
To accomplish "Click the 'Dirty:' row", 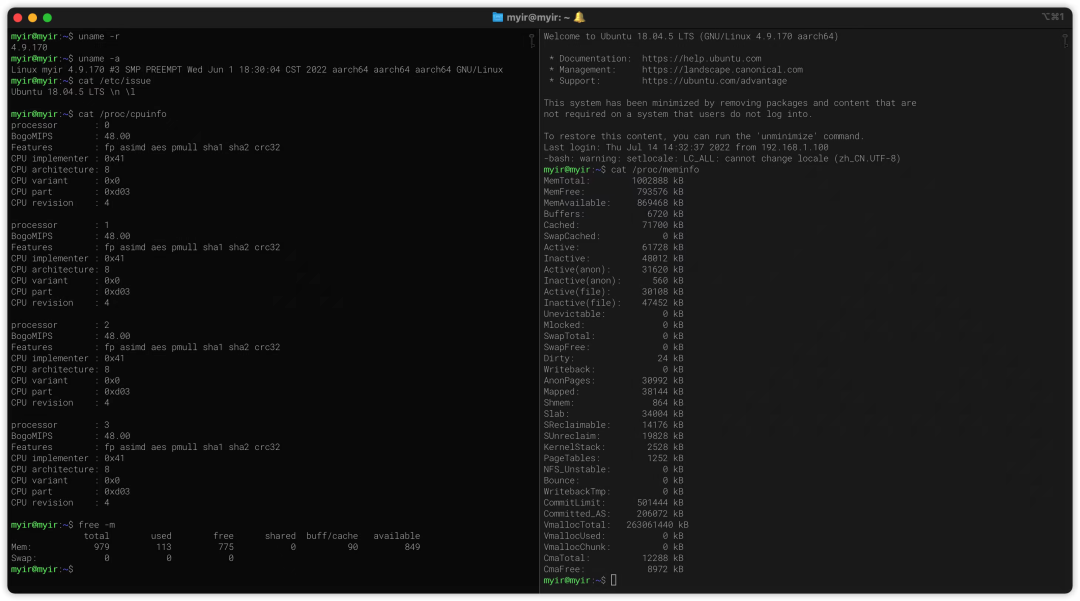I will [613, 359].
